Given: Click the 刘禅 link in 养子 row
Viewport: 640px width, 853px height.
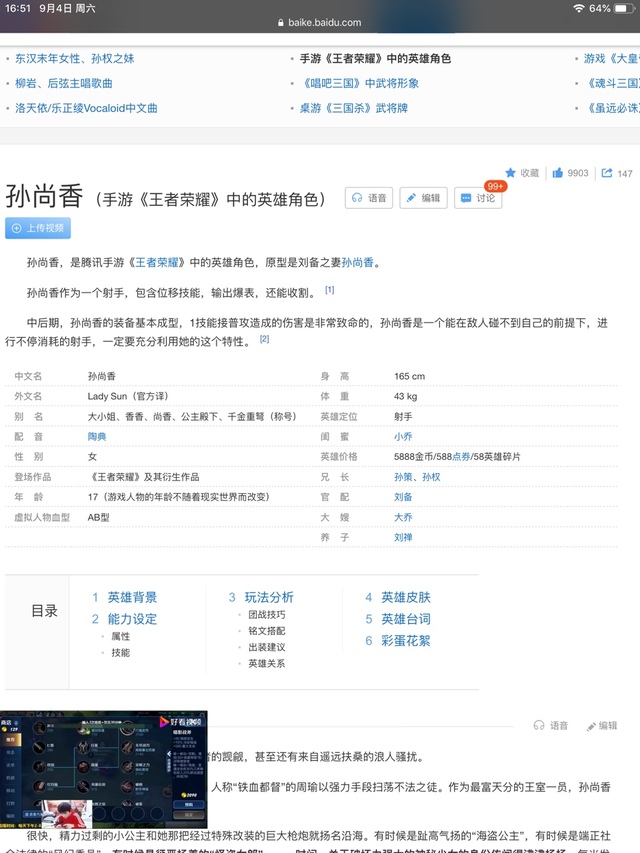Looking at the screenshot, I should point(403,537).
